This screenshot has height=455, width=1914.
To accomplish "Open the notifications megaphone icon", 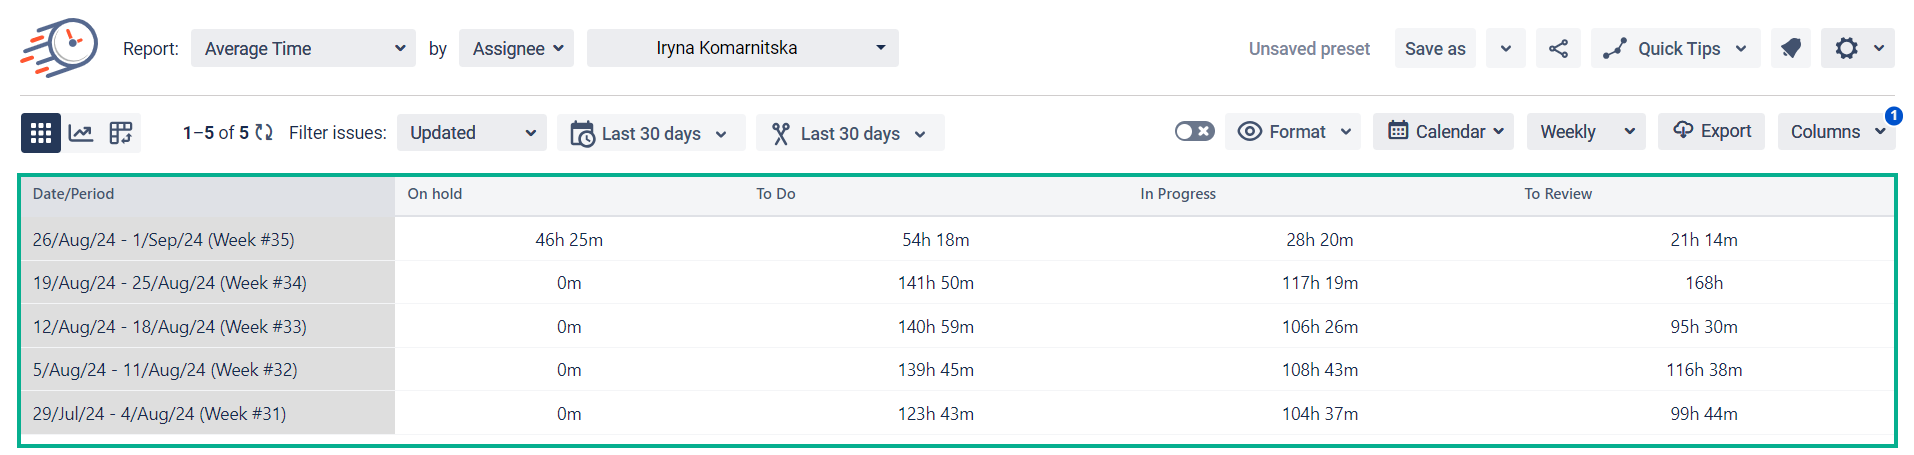I will 1791,48.
